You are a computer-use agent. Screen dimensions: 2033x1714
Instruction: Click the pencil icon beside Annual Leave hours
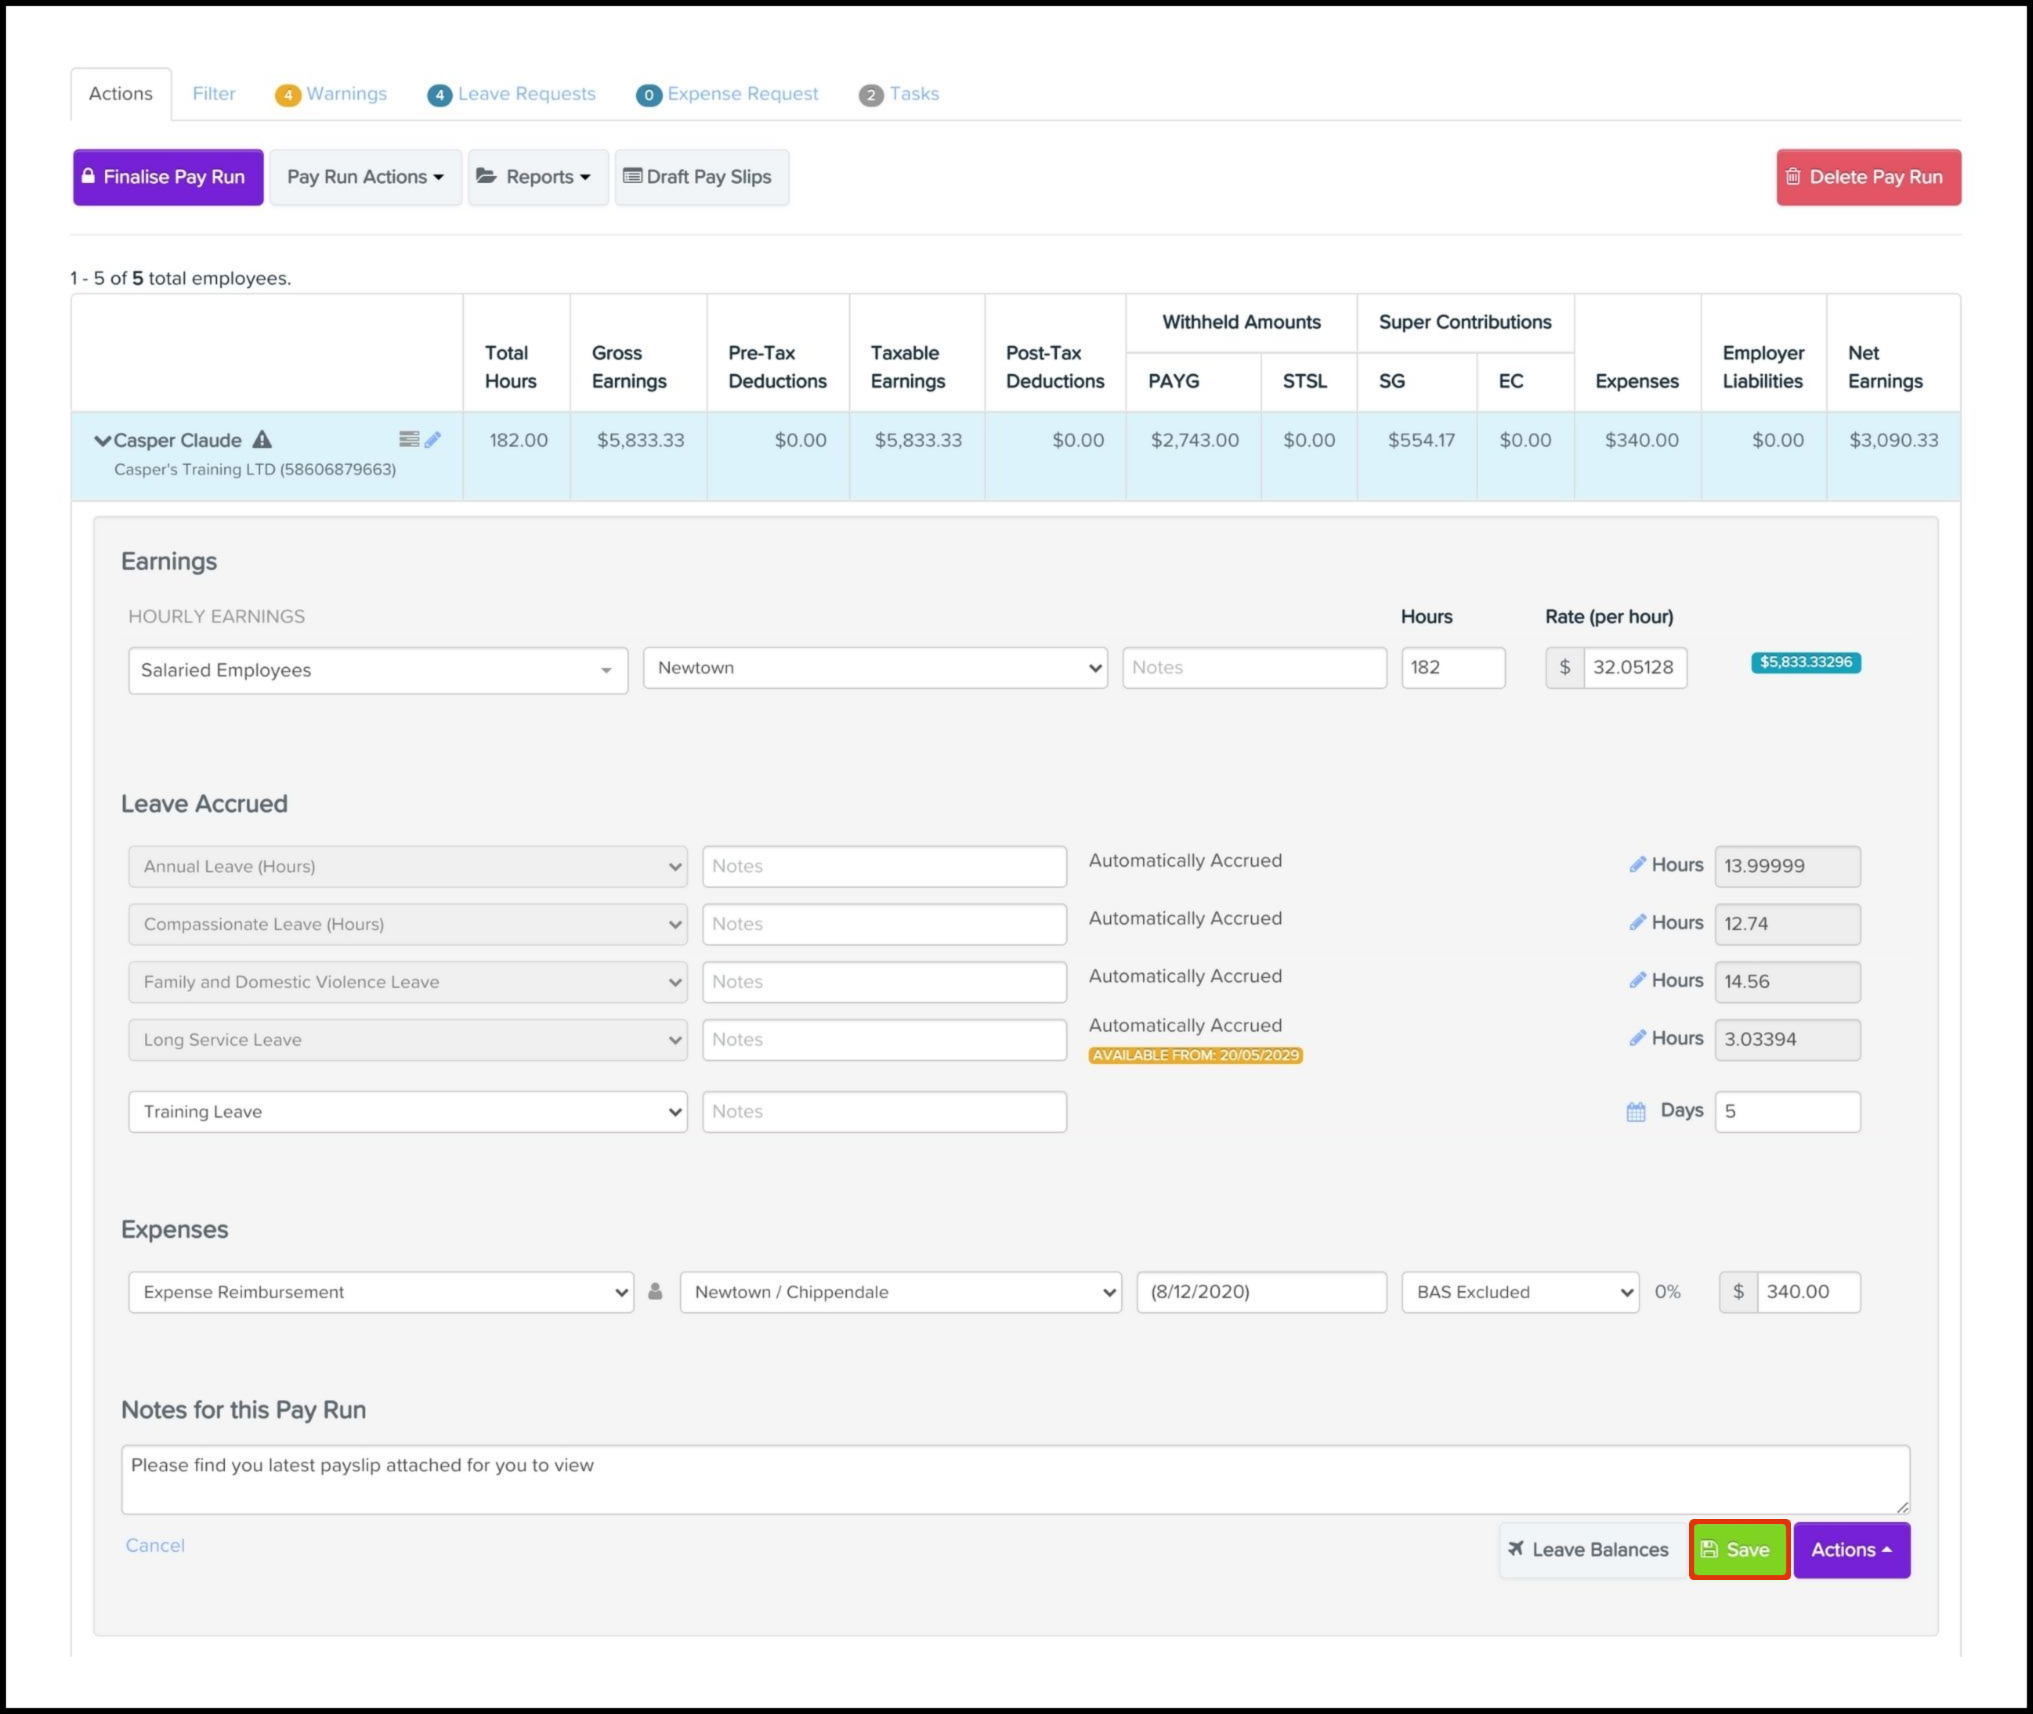pyautogui.click(x=1637, y=864)
